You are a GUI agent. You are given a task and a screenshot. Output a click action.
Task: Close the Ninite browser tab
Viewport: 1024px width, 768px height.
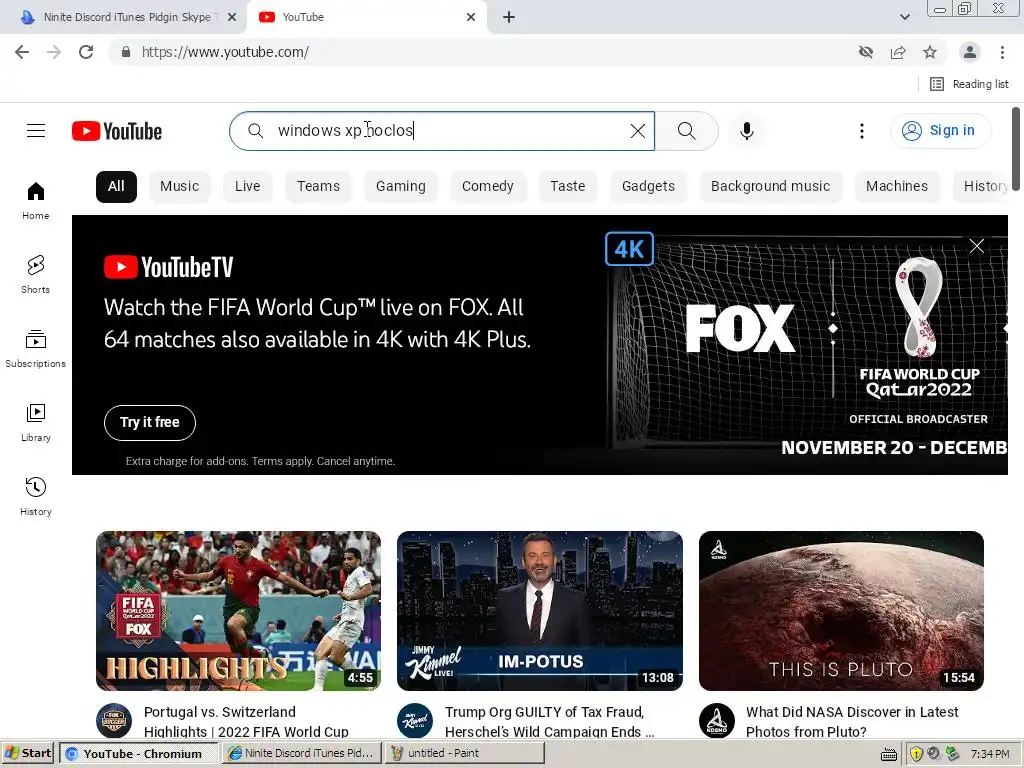click(x=232, y=17)
